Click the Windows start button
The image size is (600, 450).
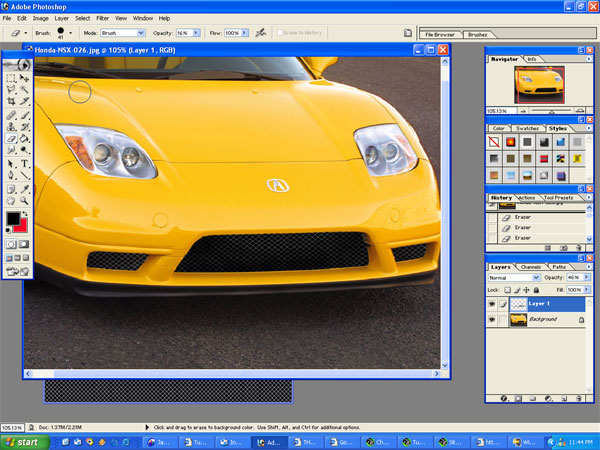coord(24,442)
